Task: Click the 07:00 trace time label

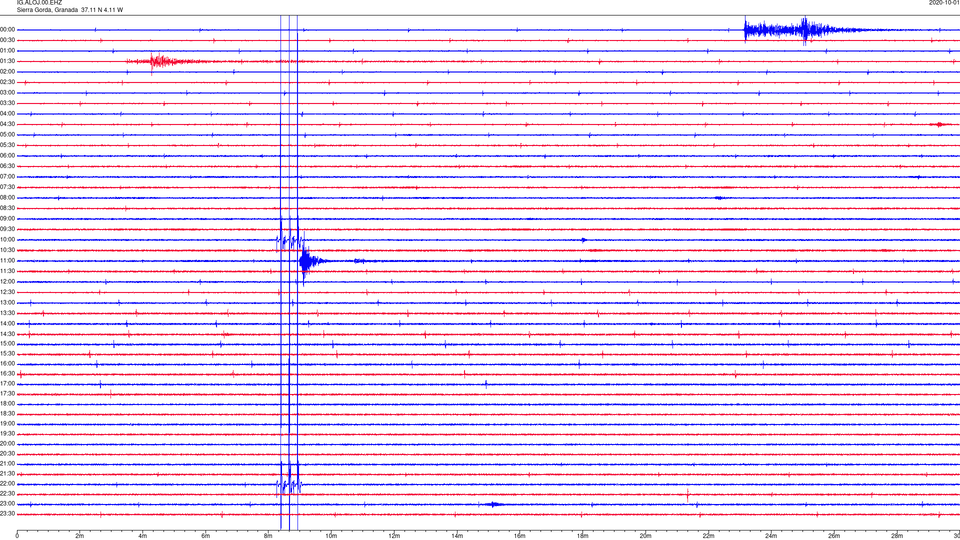Action: pyautogui.click(x=8, y=176)
